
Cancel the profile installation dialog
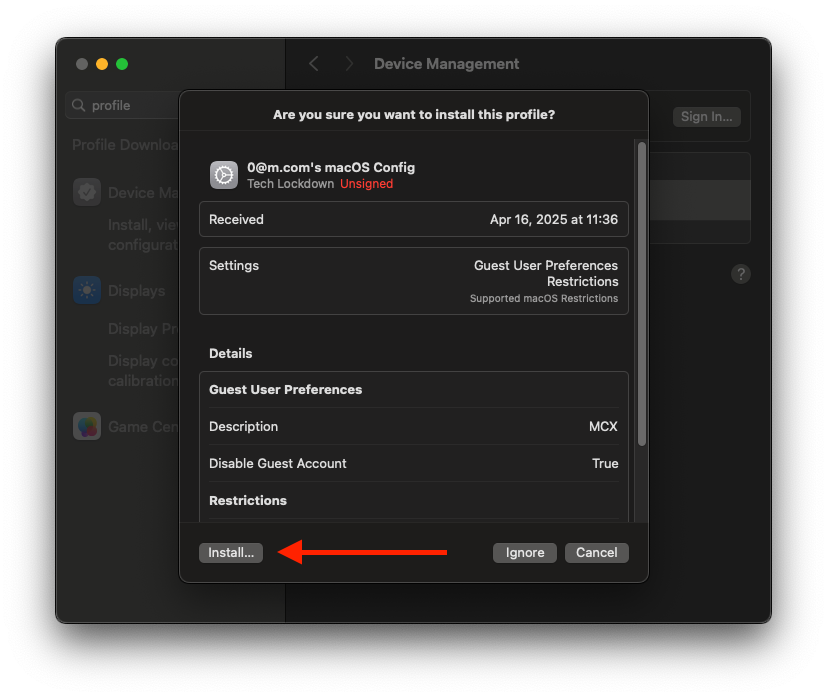click(x=597, y=553)
